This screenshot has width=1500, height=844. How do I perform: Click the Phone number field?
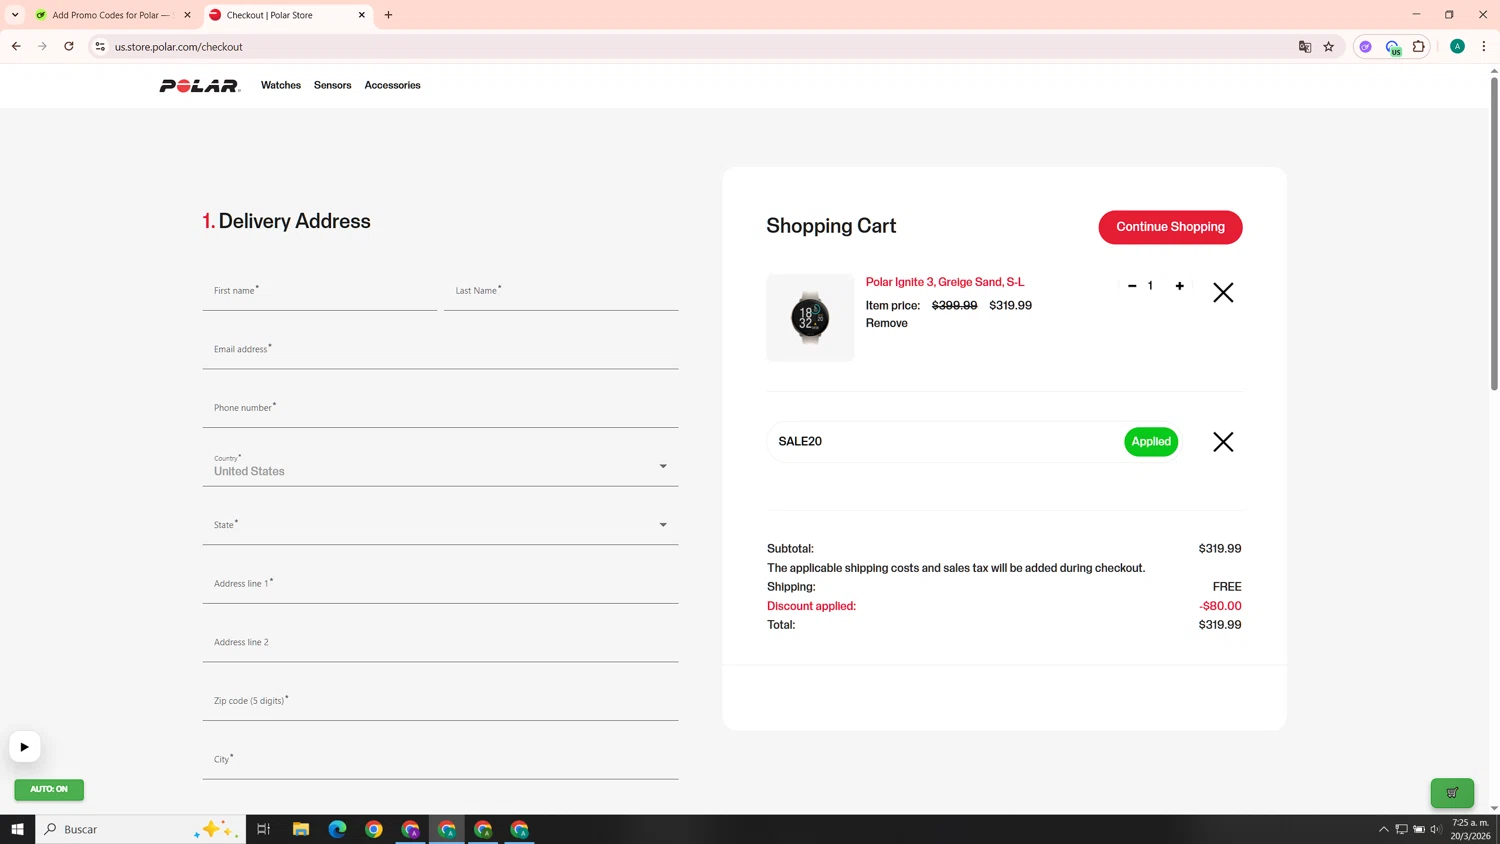click(x=440, y=408)
